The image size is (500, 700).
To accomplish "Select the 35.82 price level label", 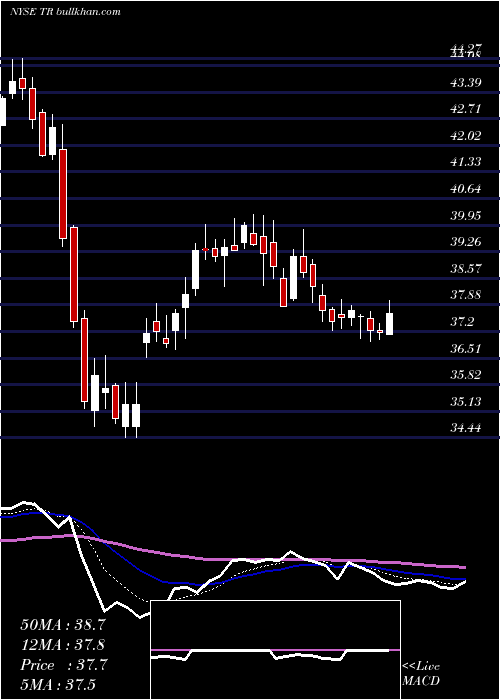I will point(465,375).
